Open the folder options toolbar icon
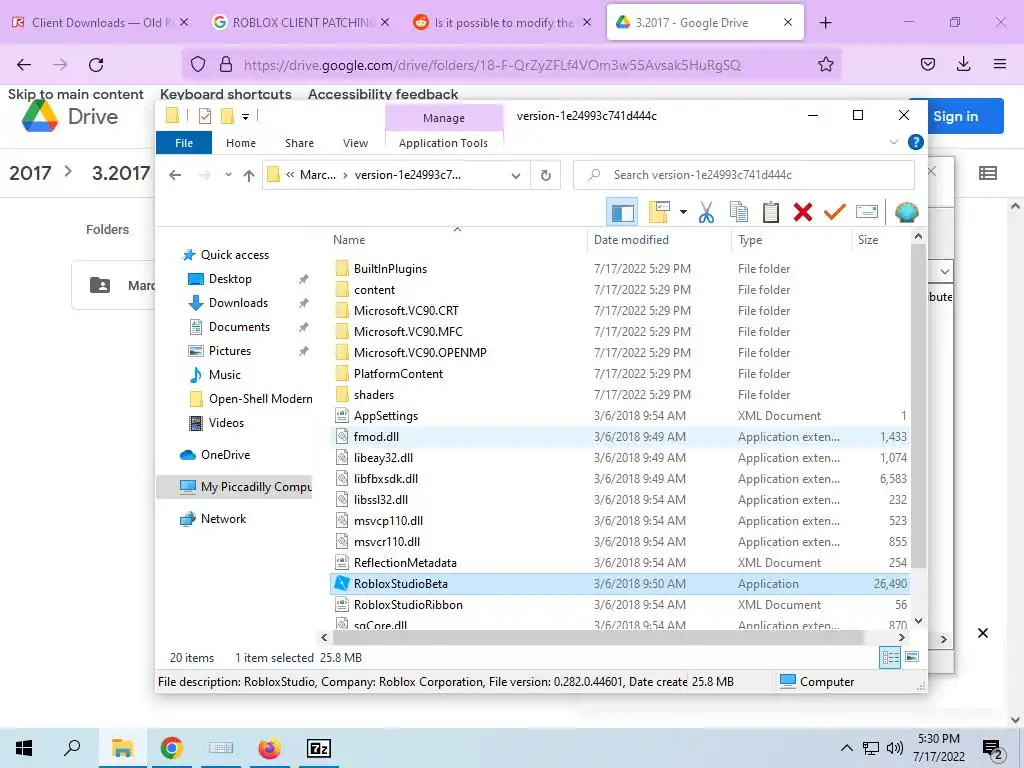This screenshot has height=768, width=1024. click(x=660, y=212)
